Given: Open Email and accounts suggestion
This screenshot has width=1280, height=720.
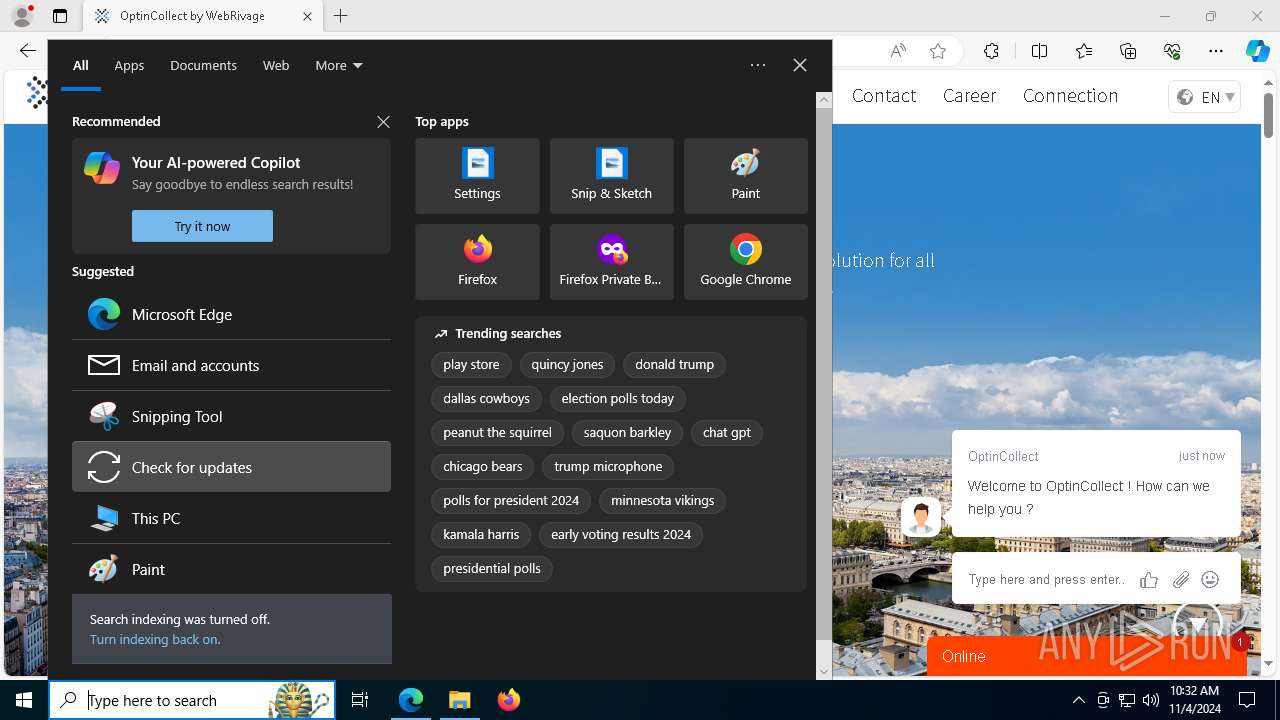Looking at the screenshot, I should click(231, 365).
